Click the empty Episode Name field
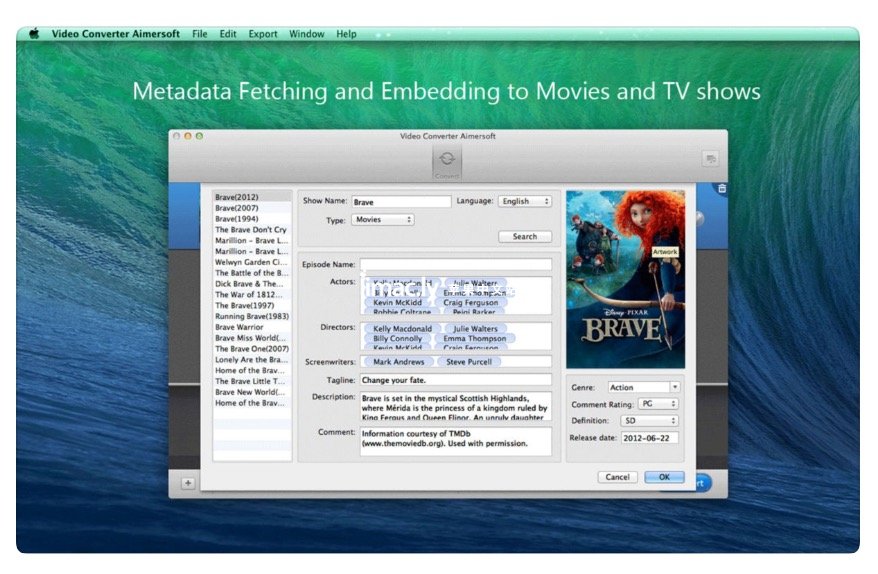 click(x=455, y=264)
